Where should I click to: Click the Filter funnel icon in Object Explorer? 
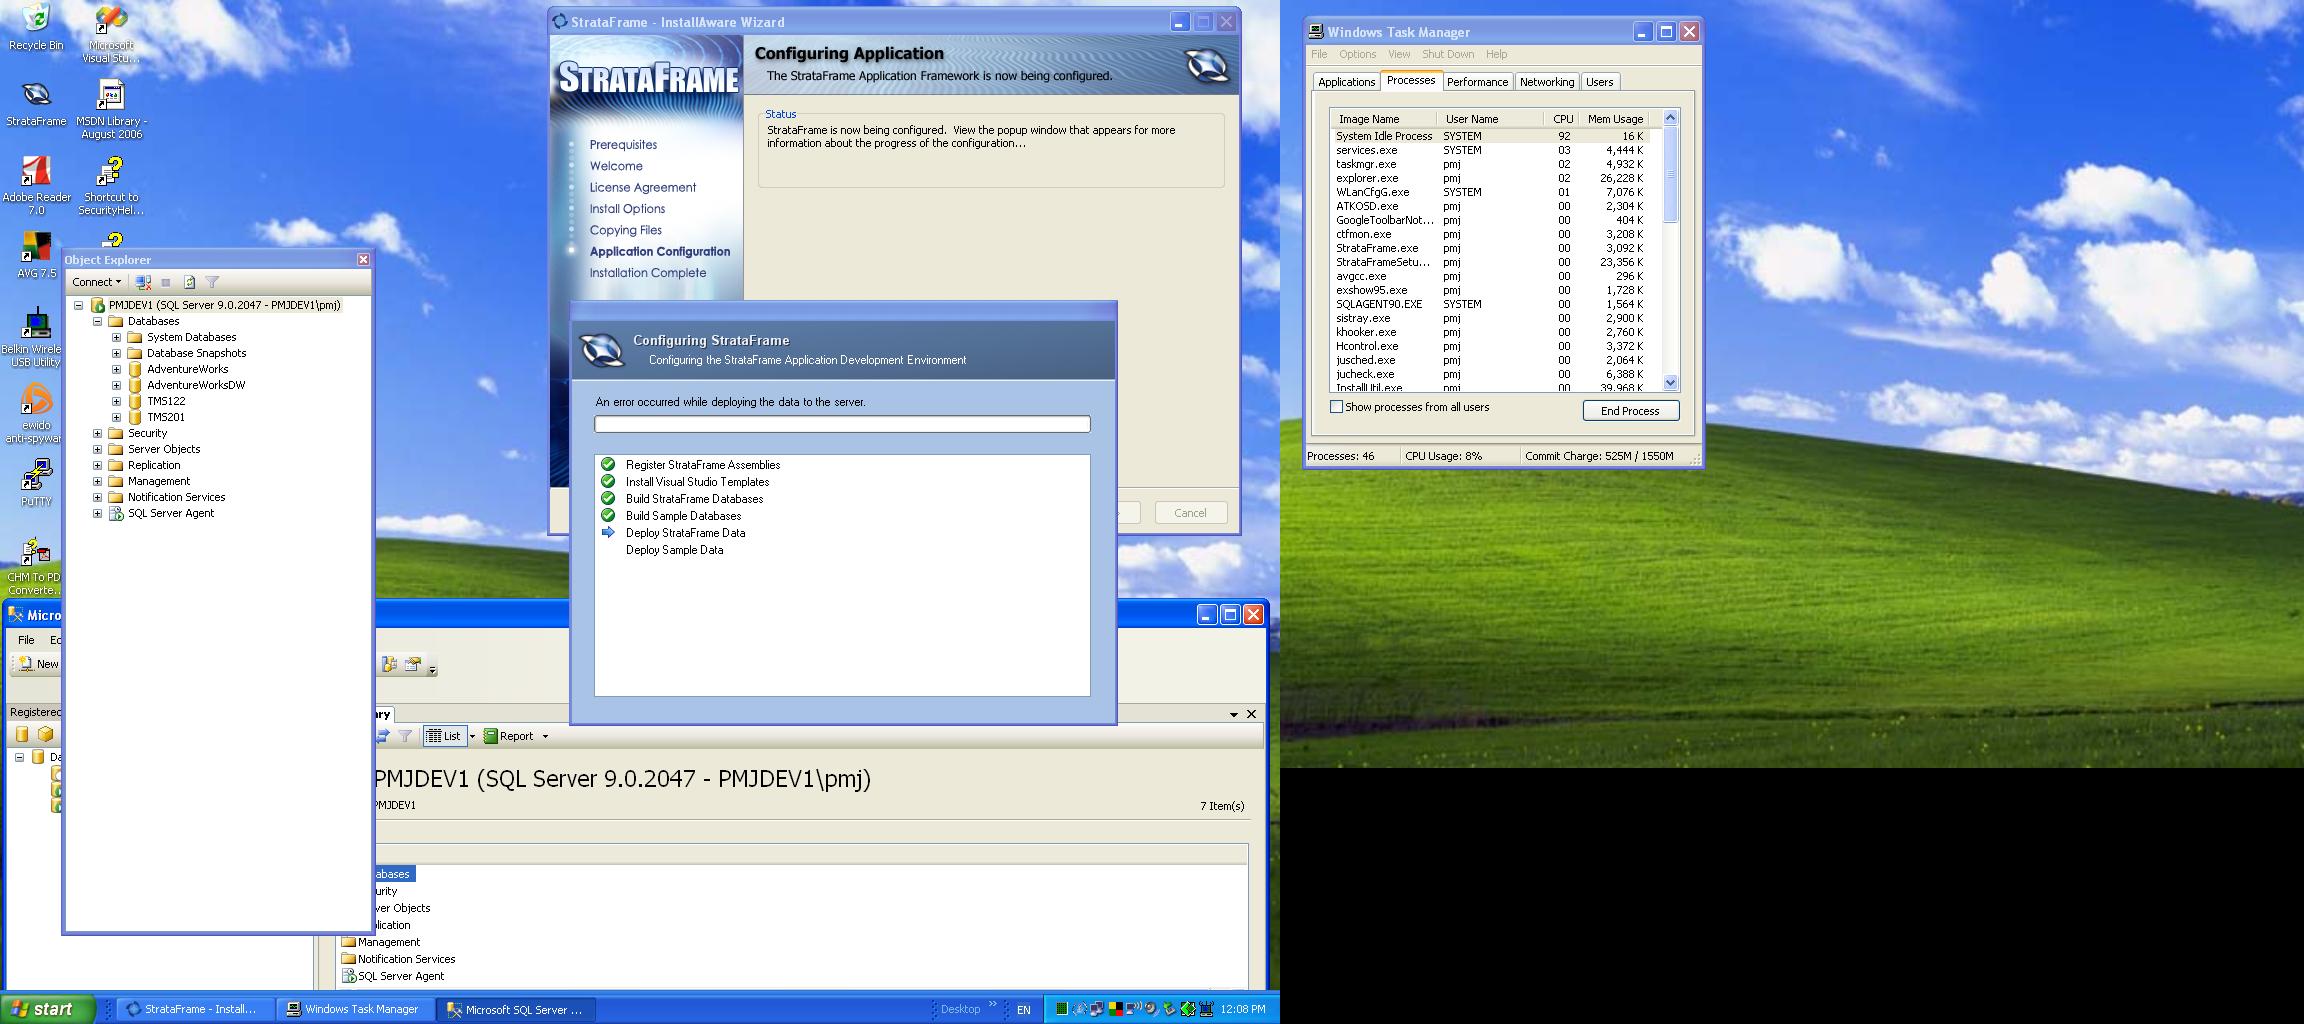[x=212, y=283]
